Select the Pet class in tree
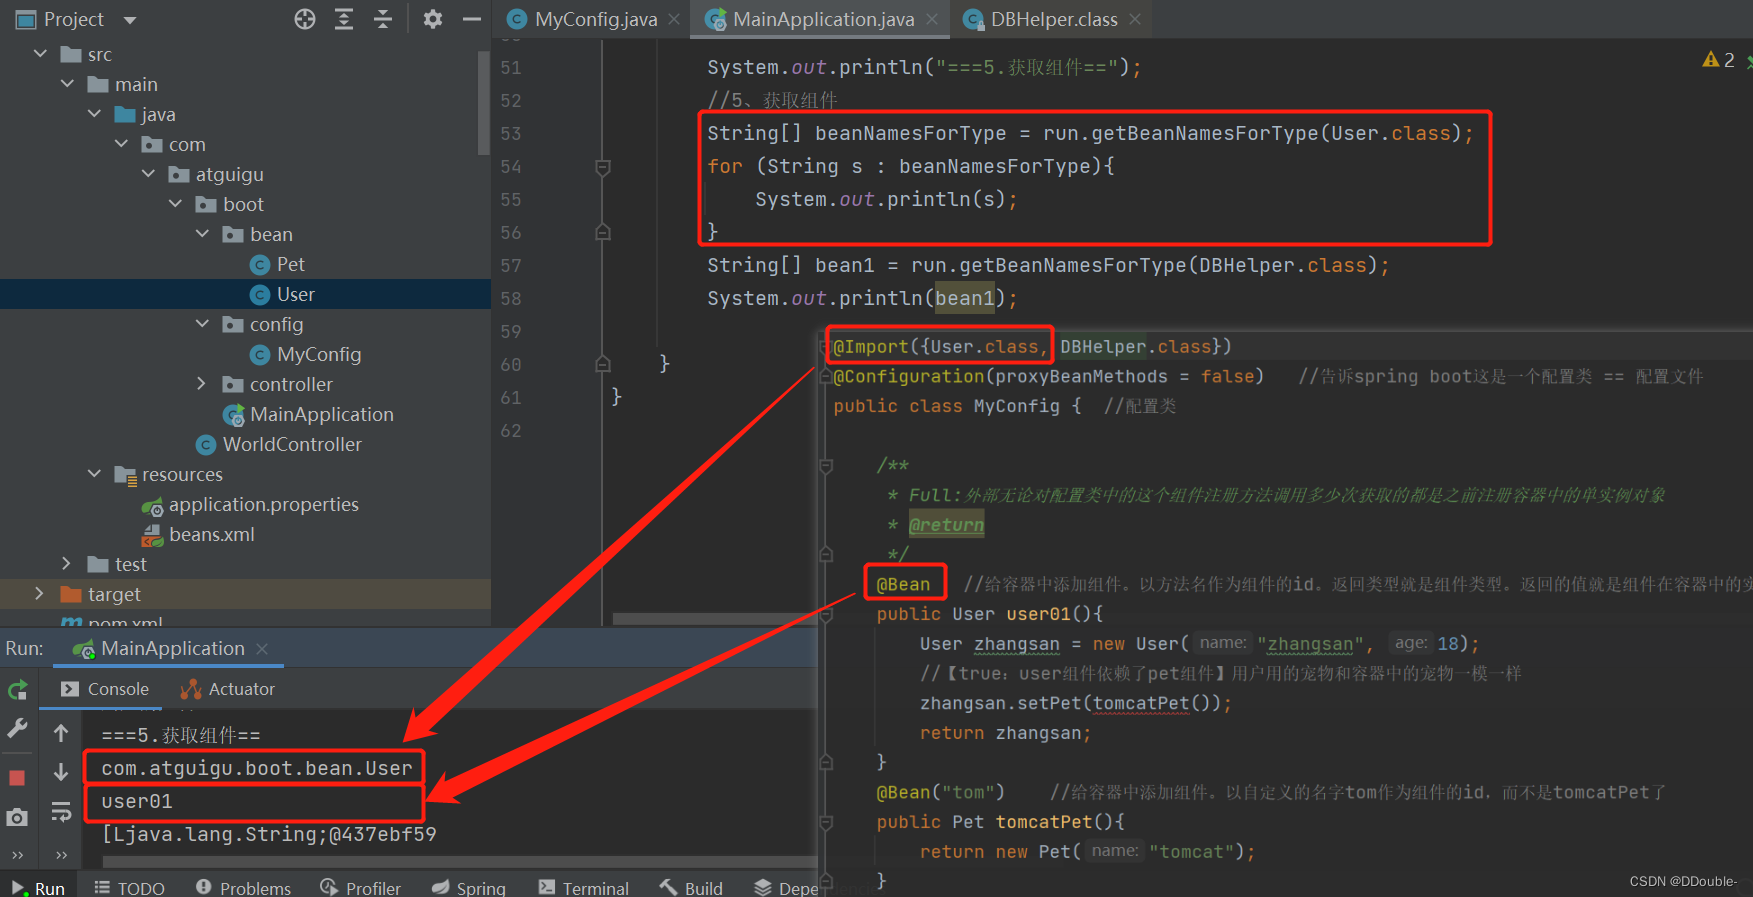1753x897 pixels. (277, 264)
